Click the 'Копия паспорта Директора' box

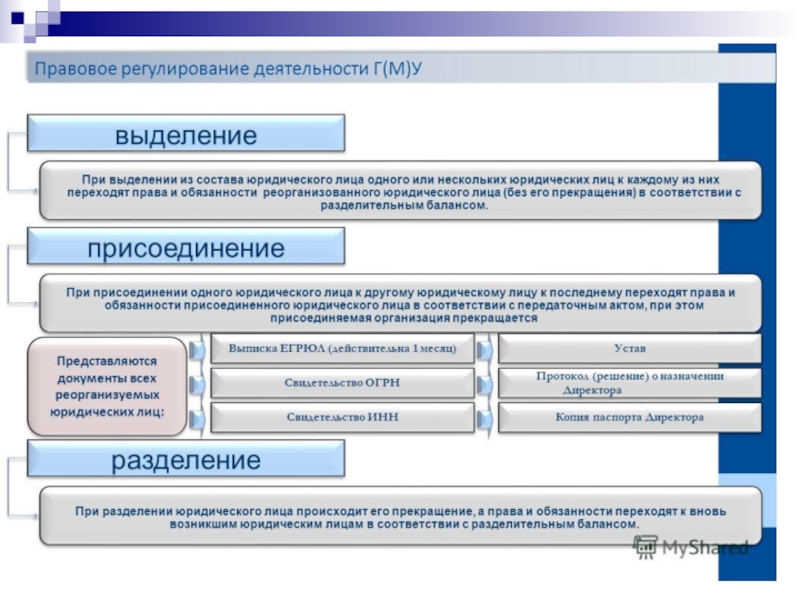point(630,417)
